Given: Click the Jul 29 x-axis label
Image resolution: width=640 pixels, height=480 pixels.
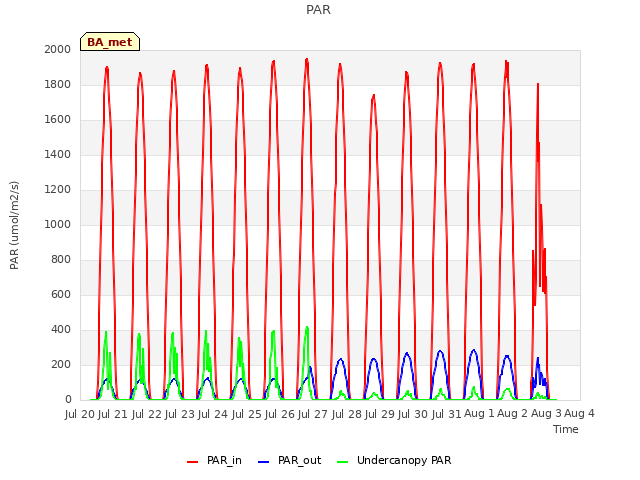Looking at the screenshot, I should [x=380, y=414].
